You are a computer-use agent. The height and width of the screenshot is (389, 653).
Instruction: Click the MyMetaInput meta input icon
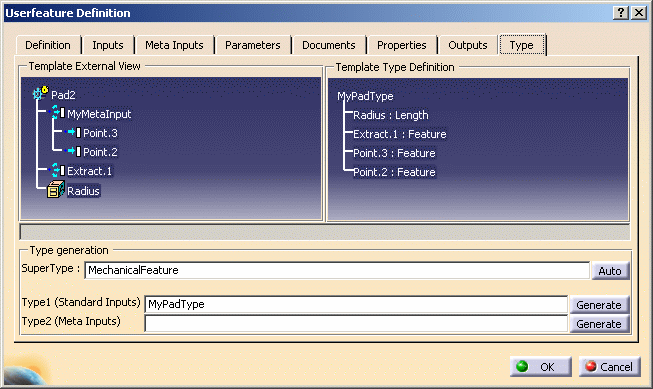point(57,112)
